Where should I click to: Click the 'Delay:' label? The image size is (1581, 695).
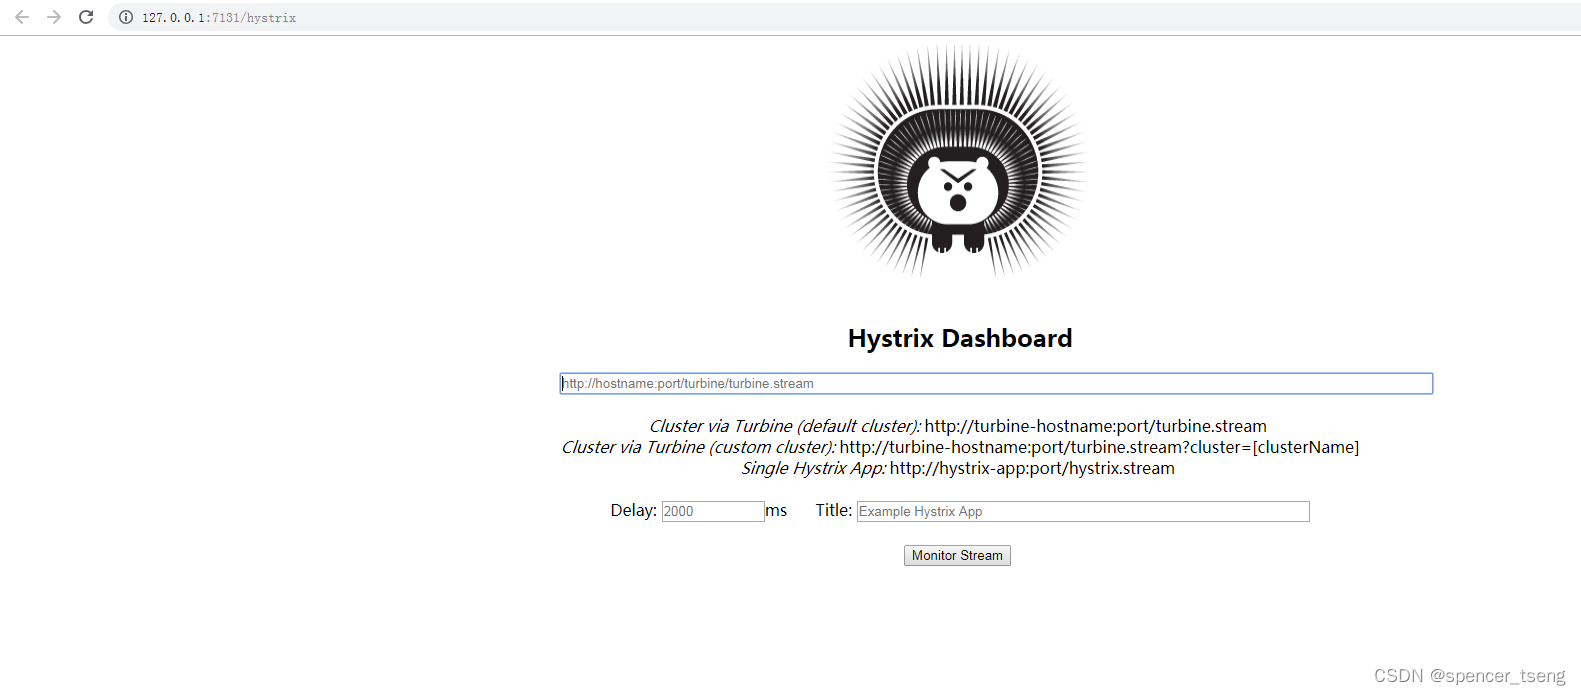633,510
